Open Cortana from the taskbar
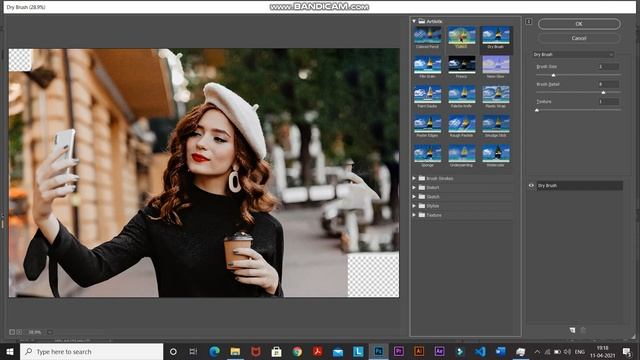The height and width of the screenshot is (360, 640). pos(173,351)
